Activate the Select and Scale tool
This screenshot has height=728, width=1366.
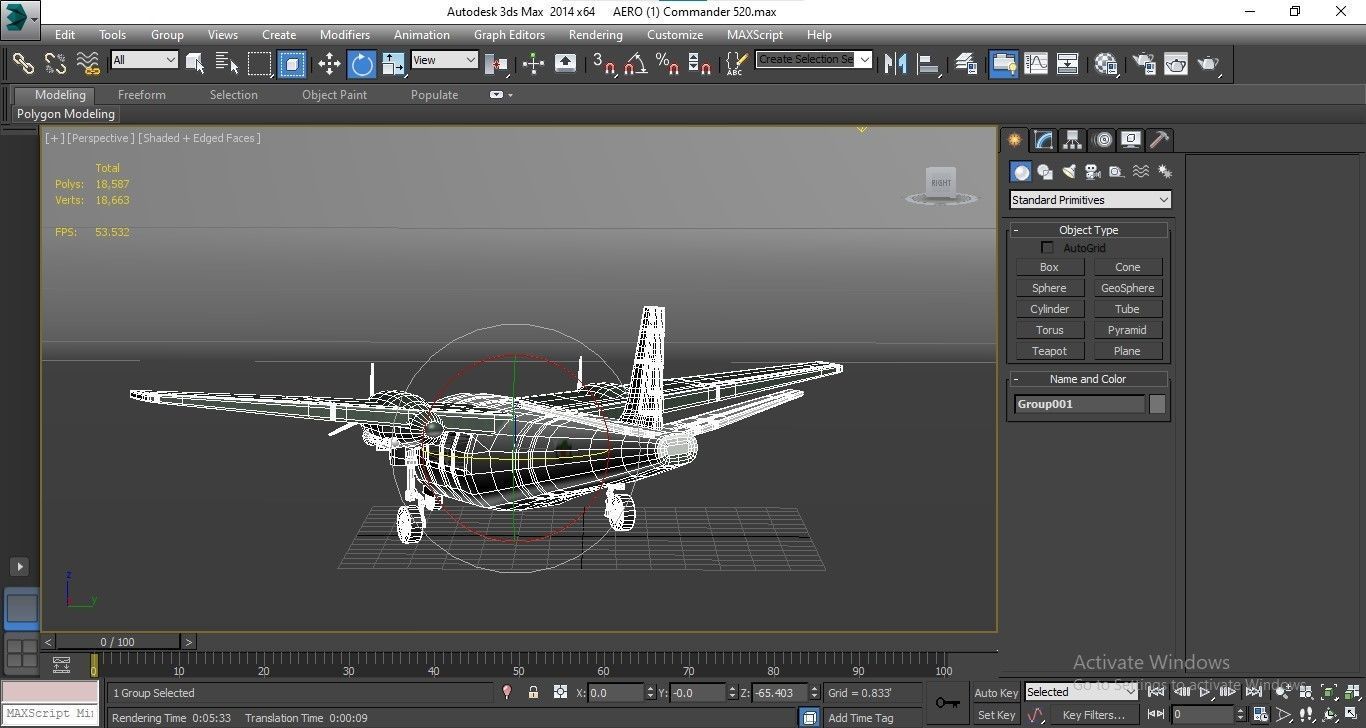(x=393, y=64)
